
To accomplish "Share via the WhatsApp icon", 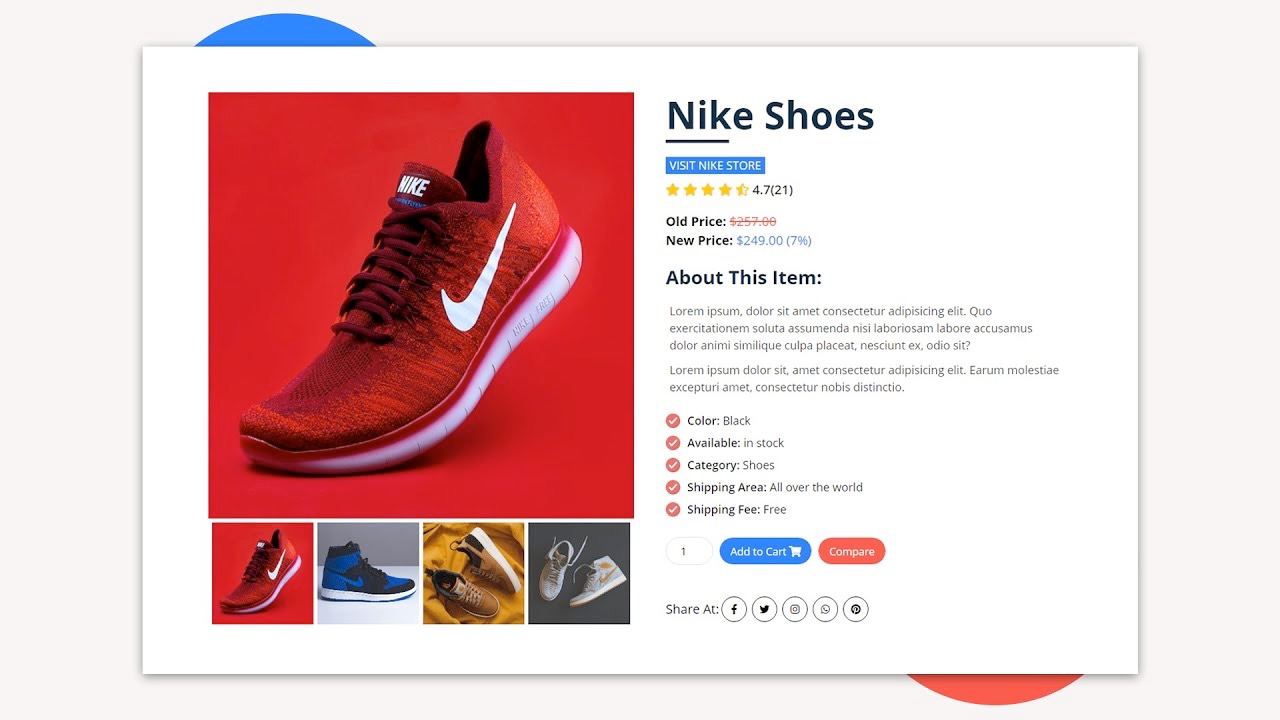I will (x=825, y=609).
